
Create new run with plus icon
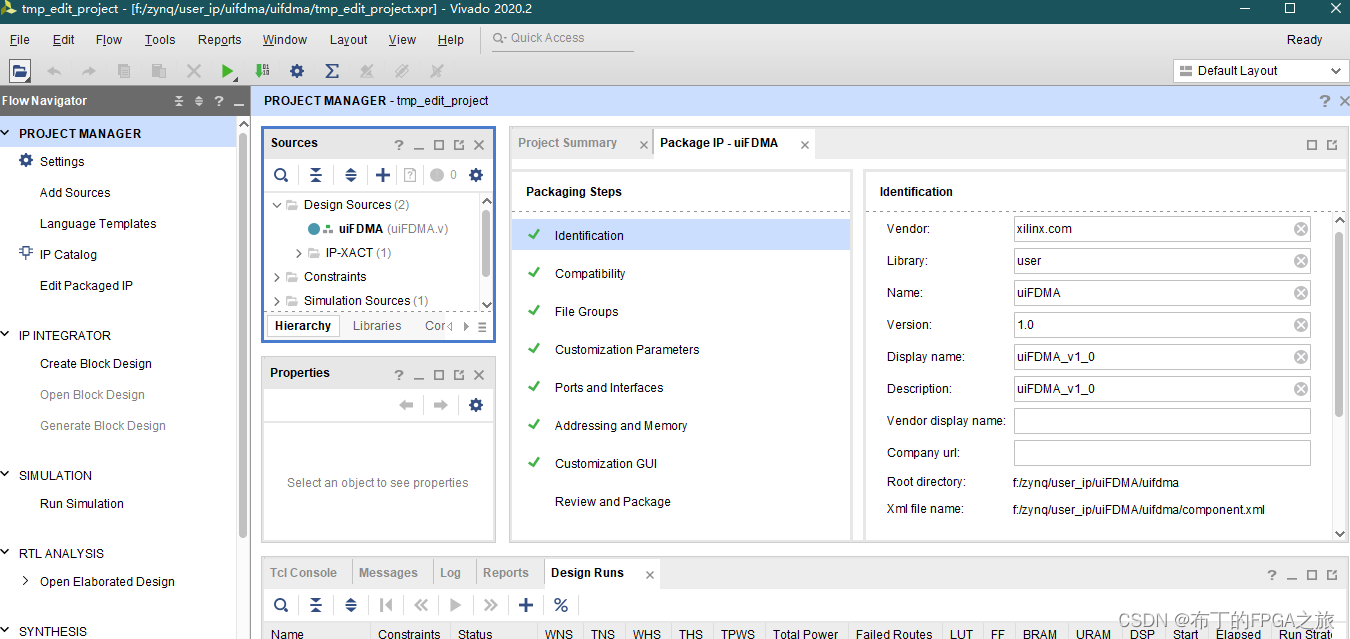pyautogui.click(x=526, y=605)
